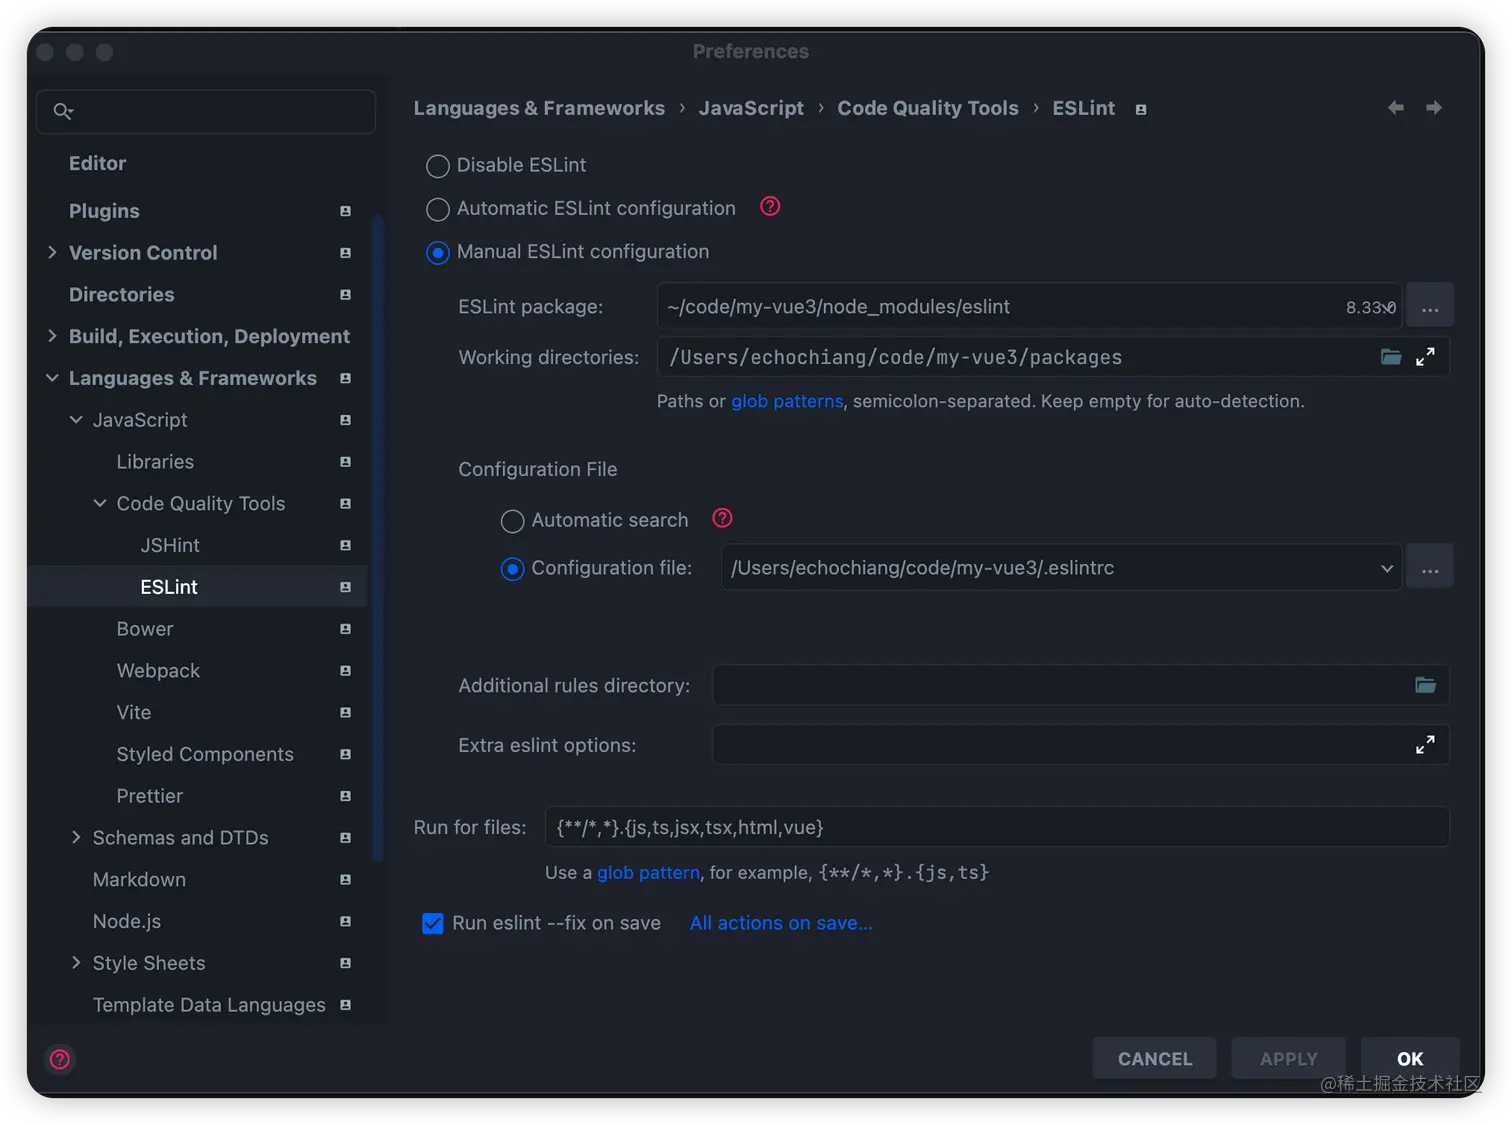The width and height of the screenshot is (1512, 1125).
Task: Click the project icon on the Webpack row
Action: 345,671
